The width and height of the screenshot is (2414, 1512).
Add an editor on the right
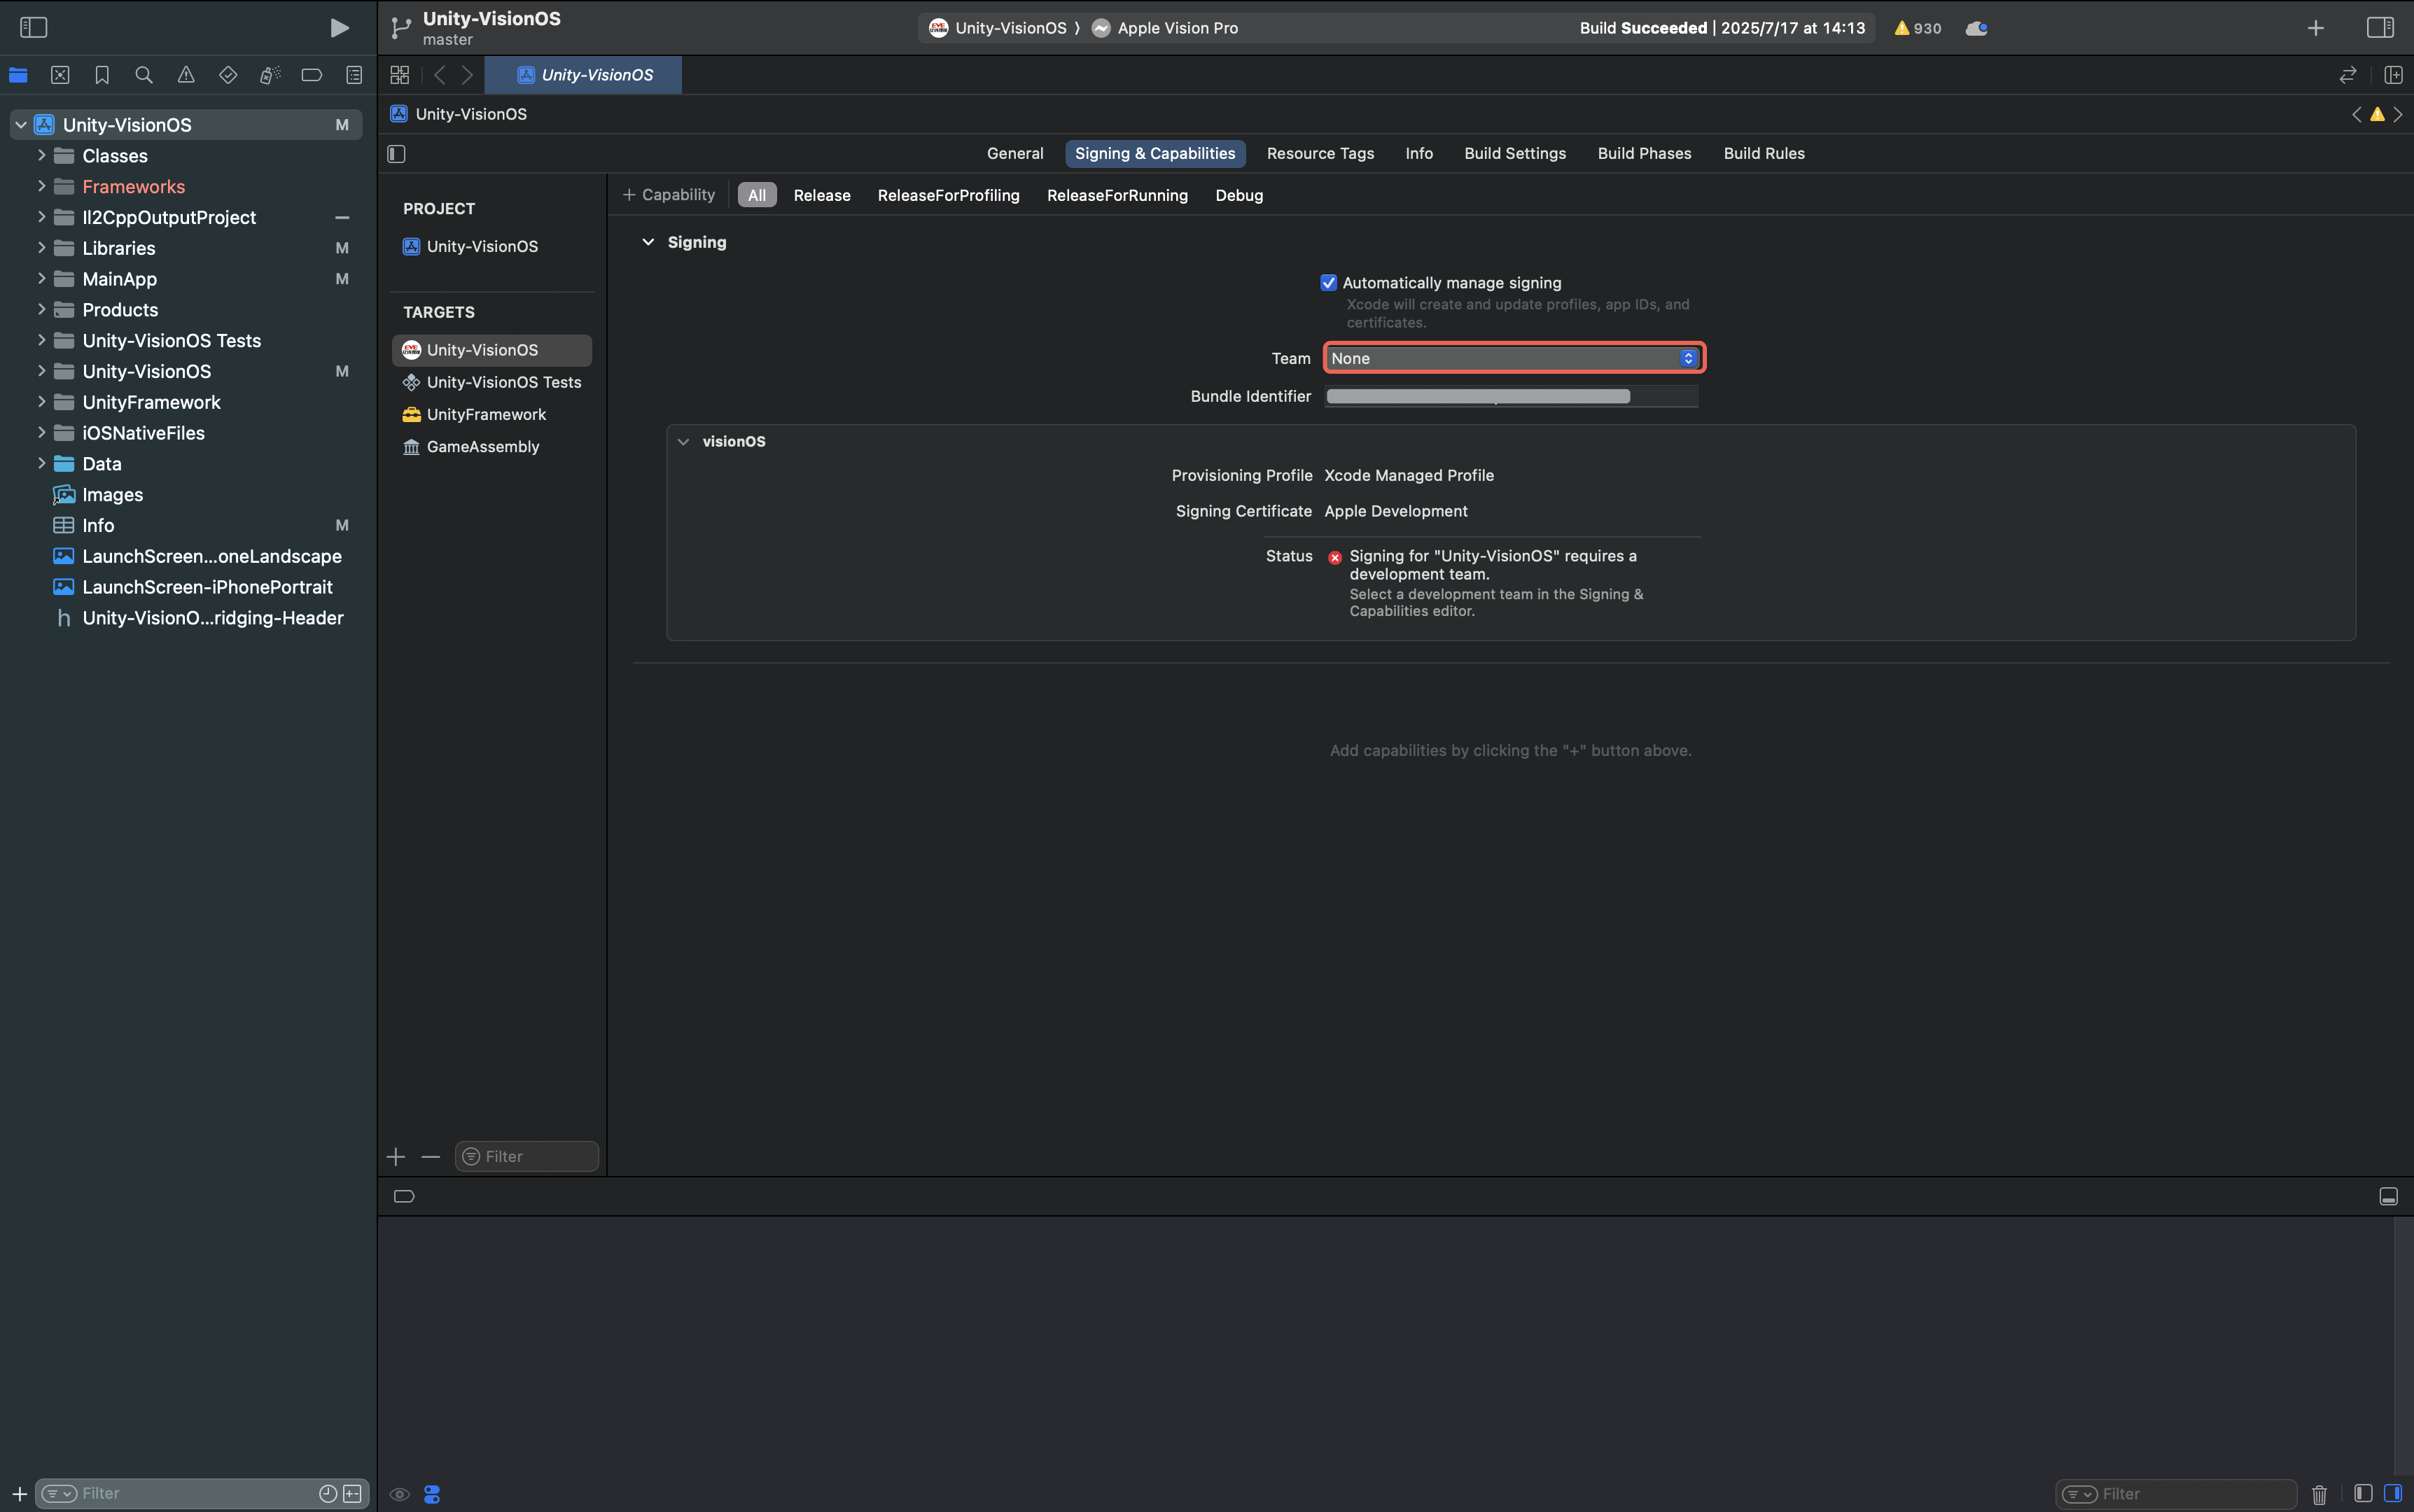(x=2393, y=75)
